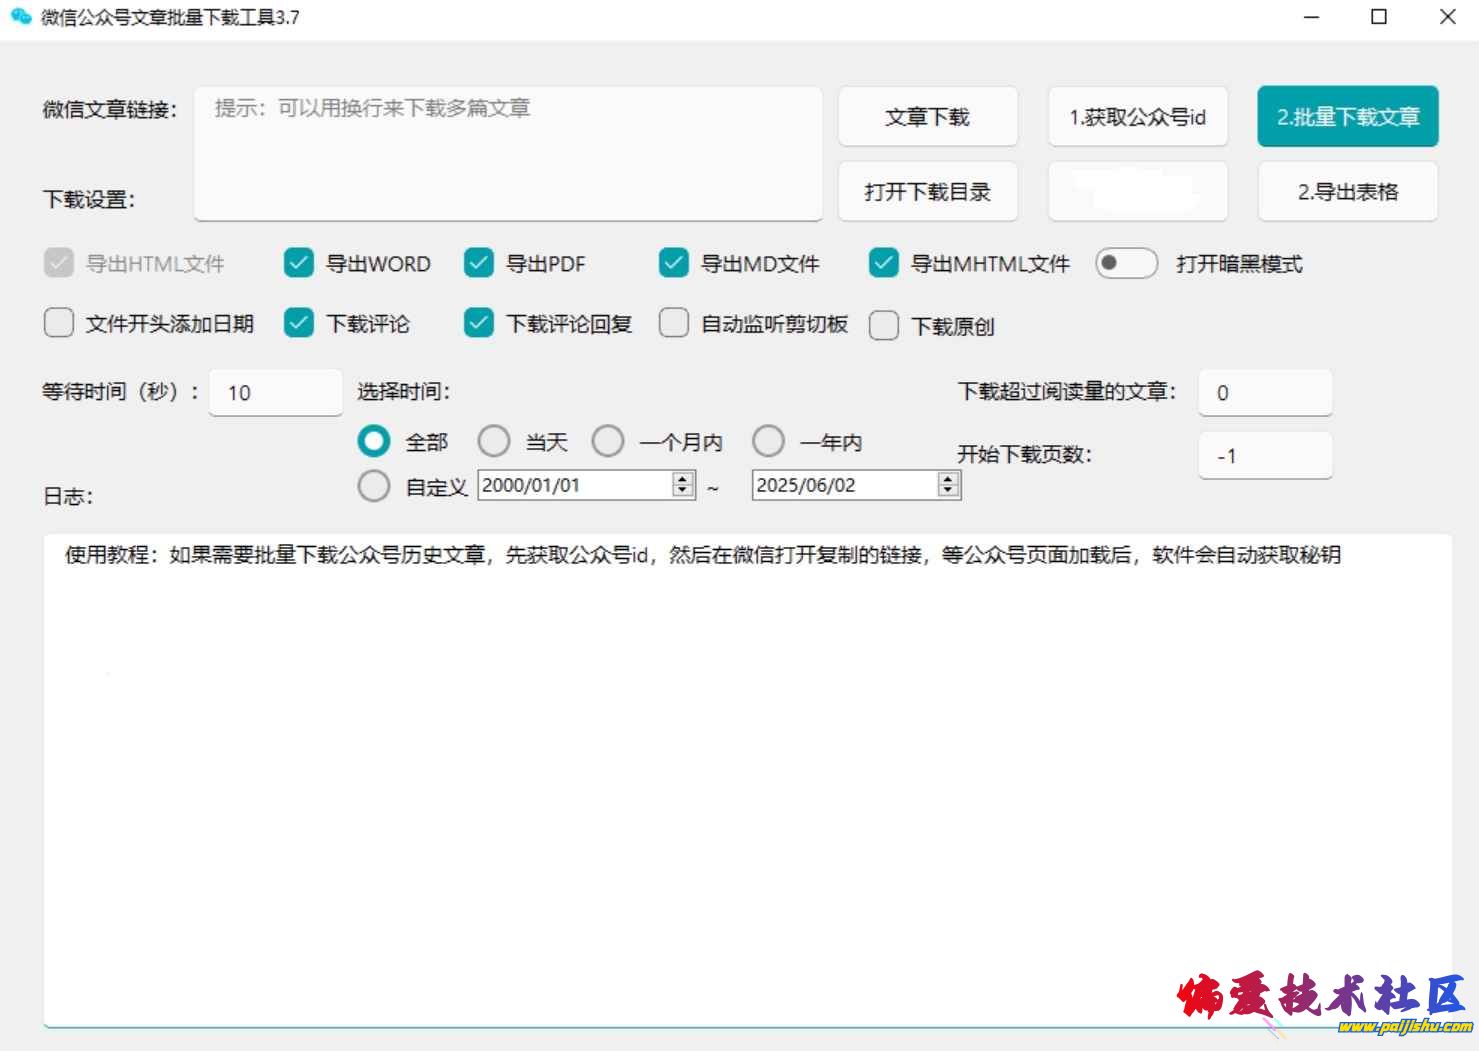Check the 下载原创 option
The image size is (1479, 1051).
point(884,326)
